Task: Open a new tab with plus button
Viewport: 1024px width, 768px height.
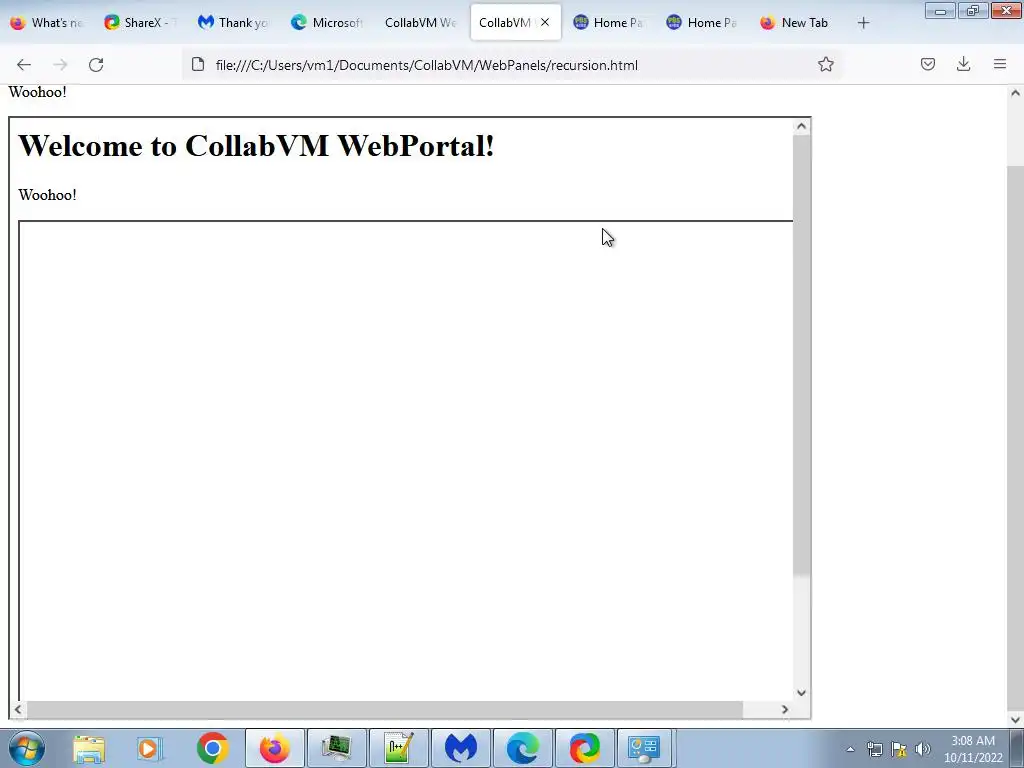Action: (x=863, y=23)
